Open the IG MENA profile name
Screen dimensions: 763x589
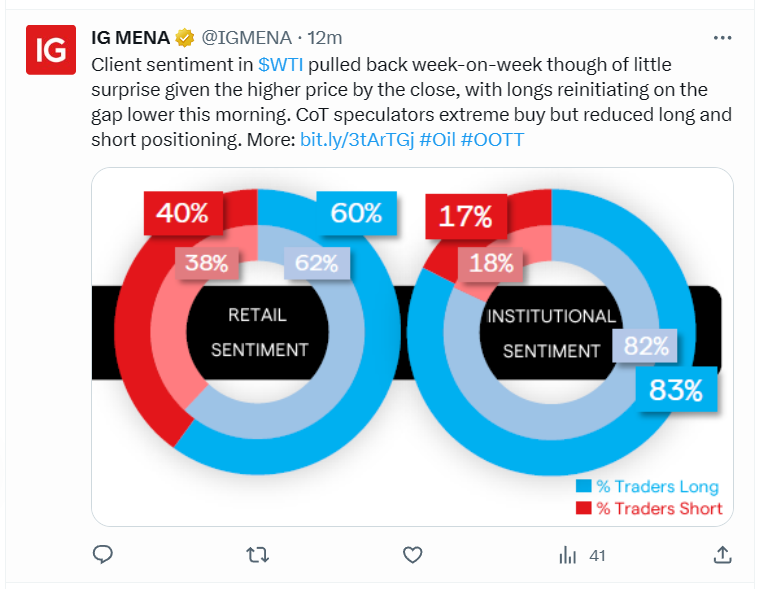pyautogui.click(x=130, y=38)
